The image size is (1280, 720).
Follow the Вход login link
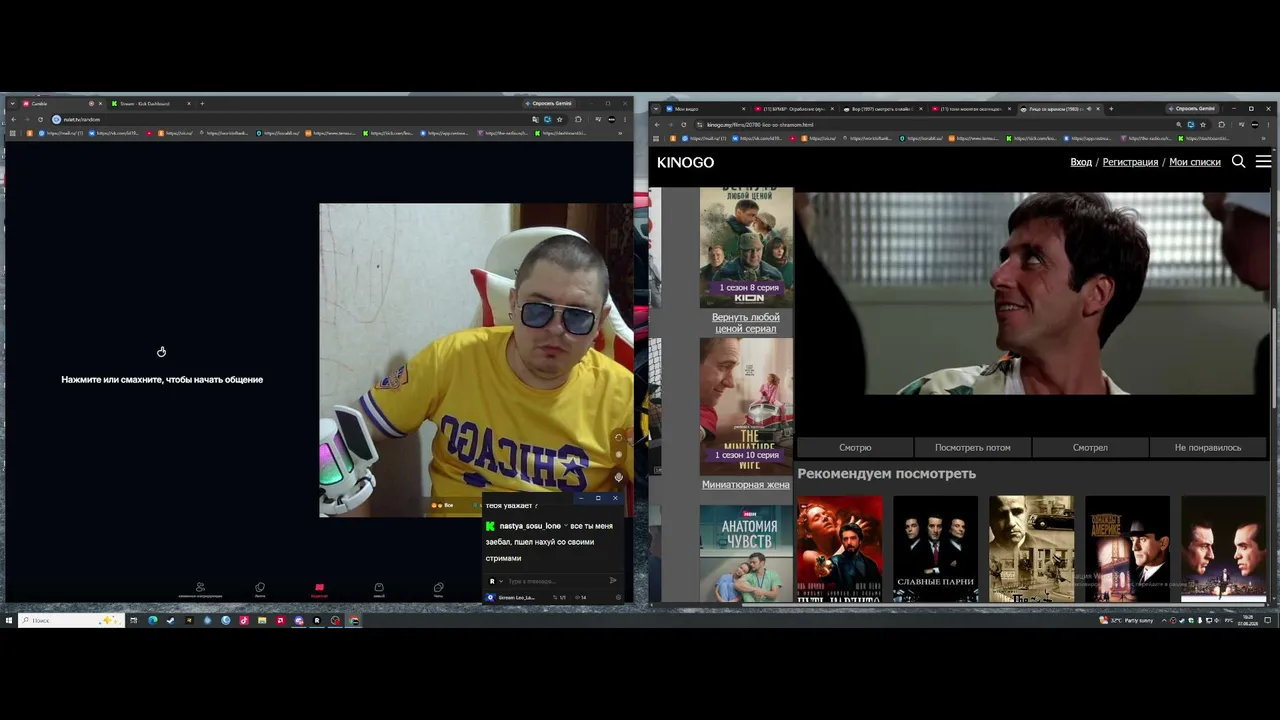1081,162
